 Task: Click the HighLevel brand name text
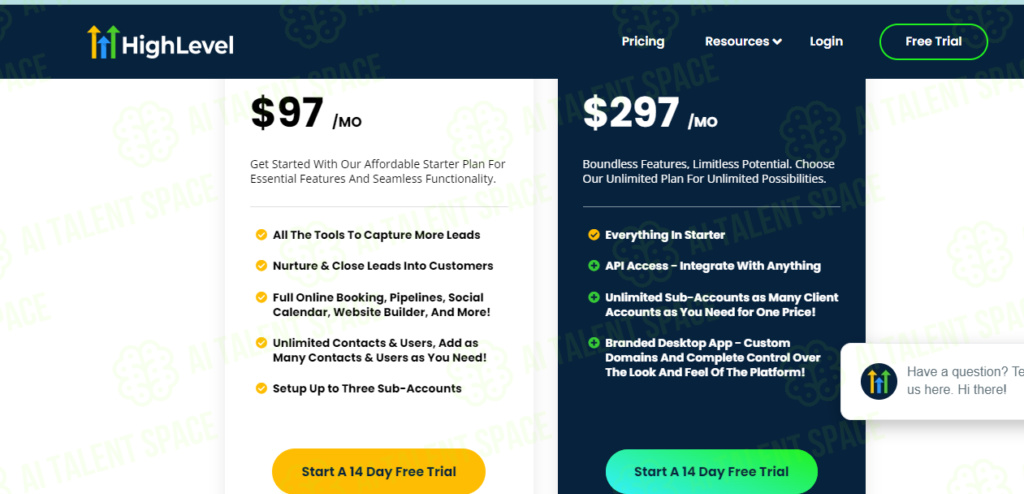pyautogui.click(x=178, y=45)
